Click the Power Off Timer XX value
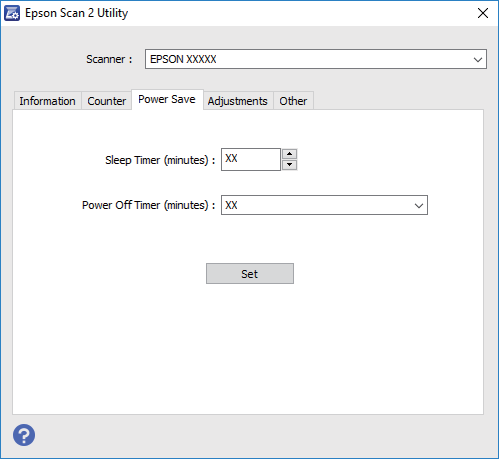The image size is (499, 459). tap(231, 205)
